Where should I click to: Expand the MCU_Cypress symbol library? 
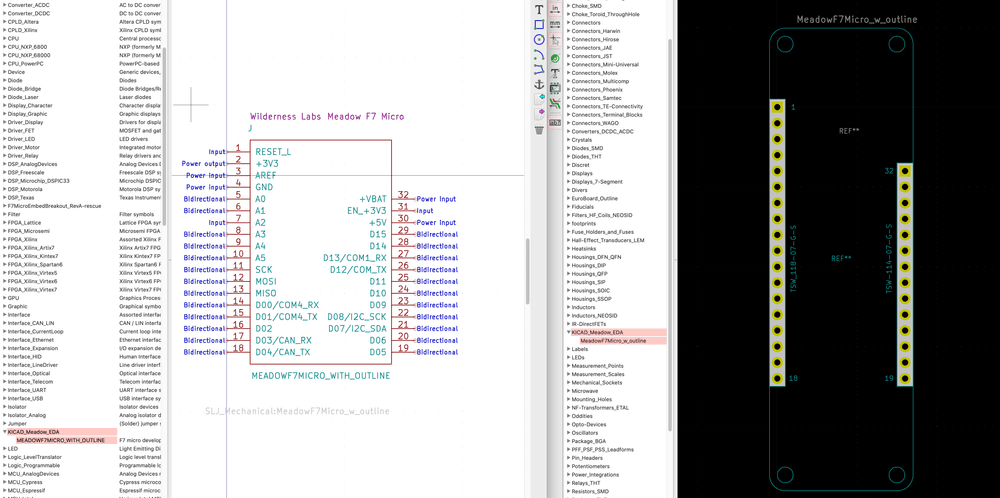click(x=5, y=482)
